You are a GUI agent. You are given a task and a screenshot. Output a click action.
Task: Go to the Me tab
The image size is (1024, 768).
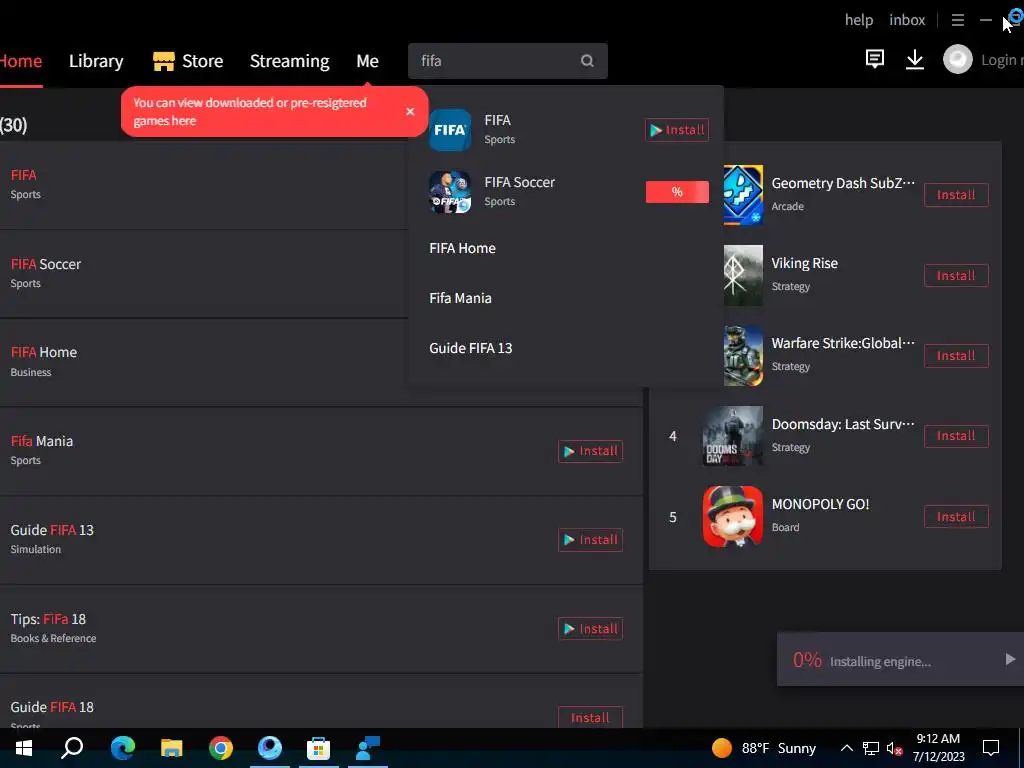click(x=367, y=61)
